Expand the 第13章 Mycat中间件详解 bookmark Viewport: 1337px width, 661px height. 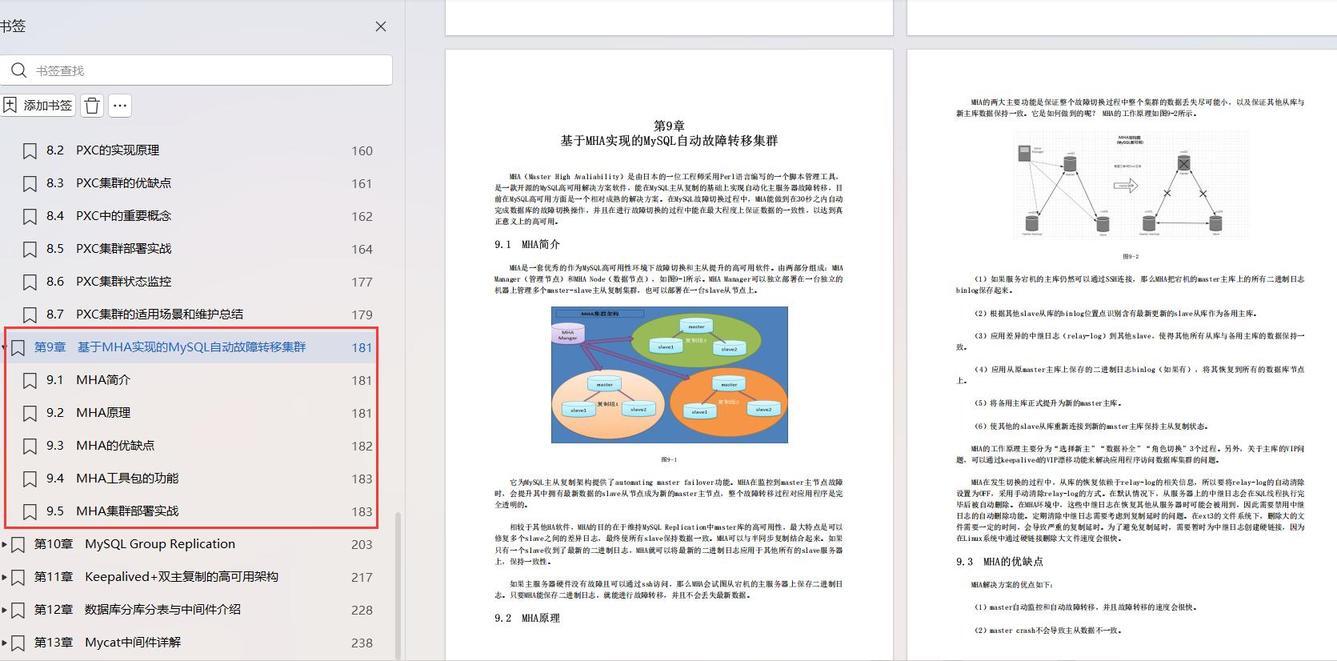tap(4, 643)
